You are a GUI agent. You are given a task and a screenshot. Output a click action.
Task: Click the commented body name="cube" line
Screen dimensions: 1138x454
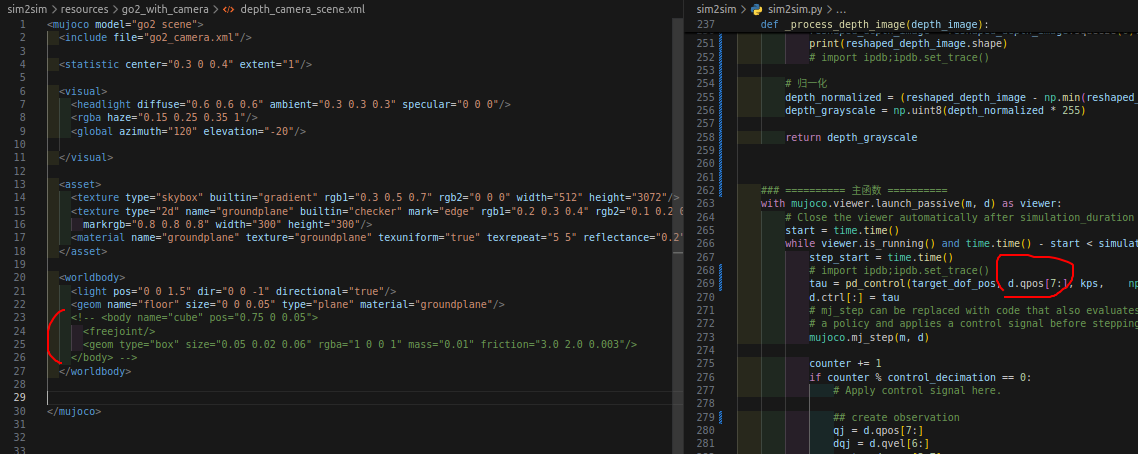pos(194,318)
